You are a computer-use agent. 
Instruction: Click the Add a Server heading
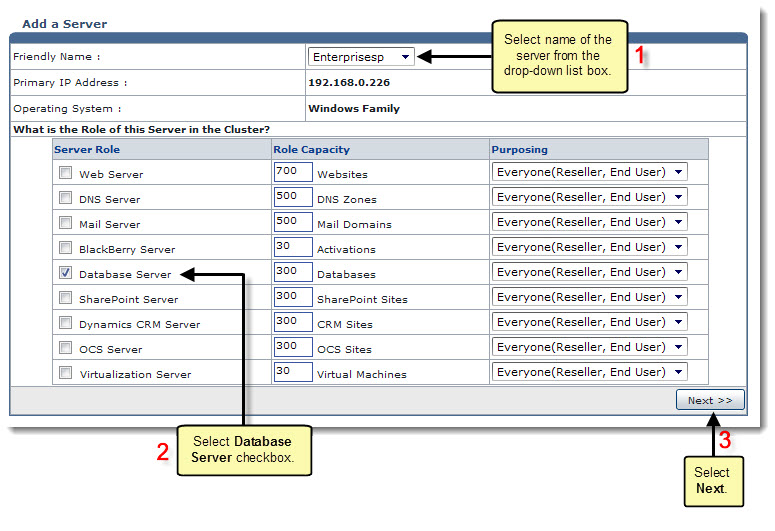tap(65, 24)
